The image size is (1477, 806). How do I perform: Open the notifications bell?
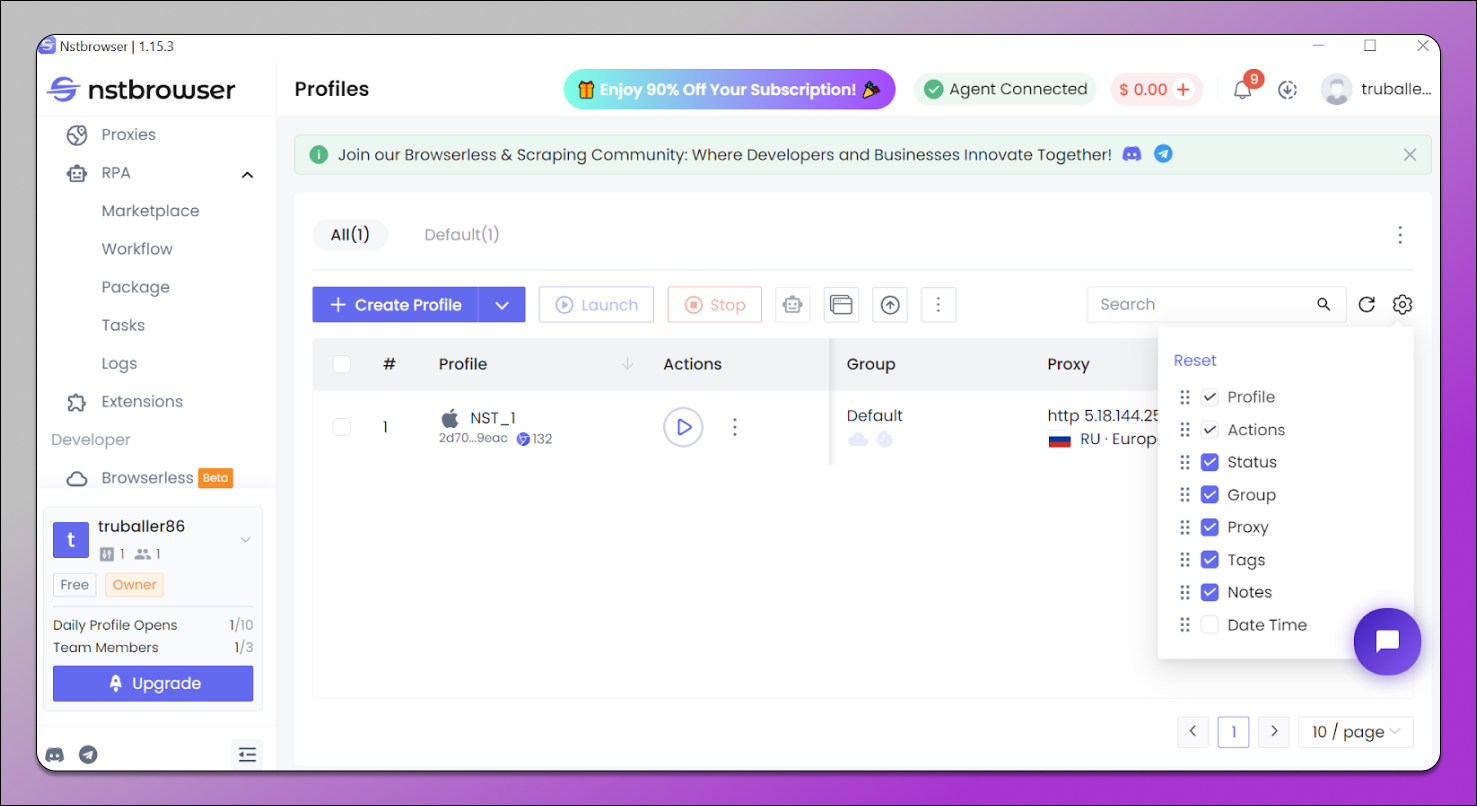(x=1242, y=89)
